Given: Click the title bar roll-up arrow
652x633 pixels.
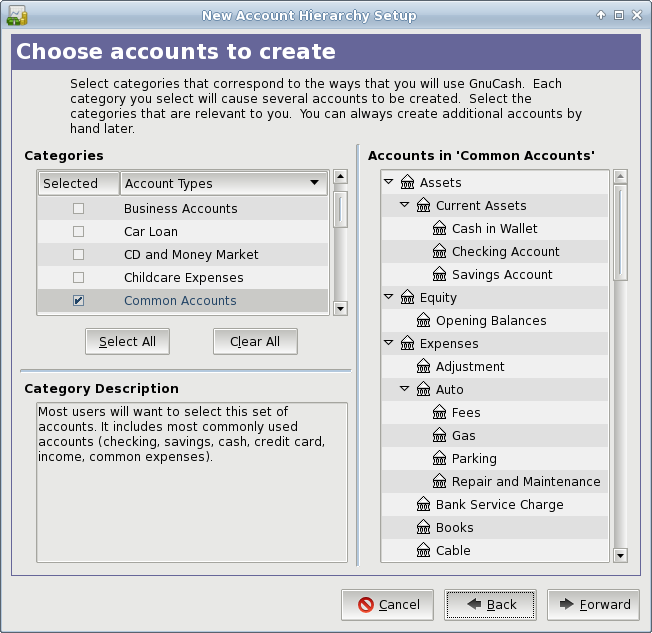Looking at the screenshot, I should pyautogui.click(x=601, y=15).
